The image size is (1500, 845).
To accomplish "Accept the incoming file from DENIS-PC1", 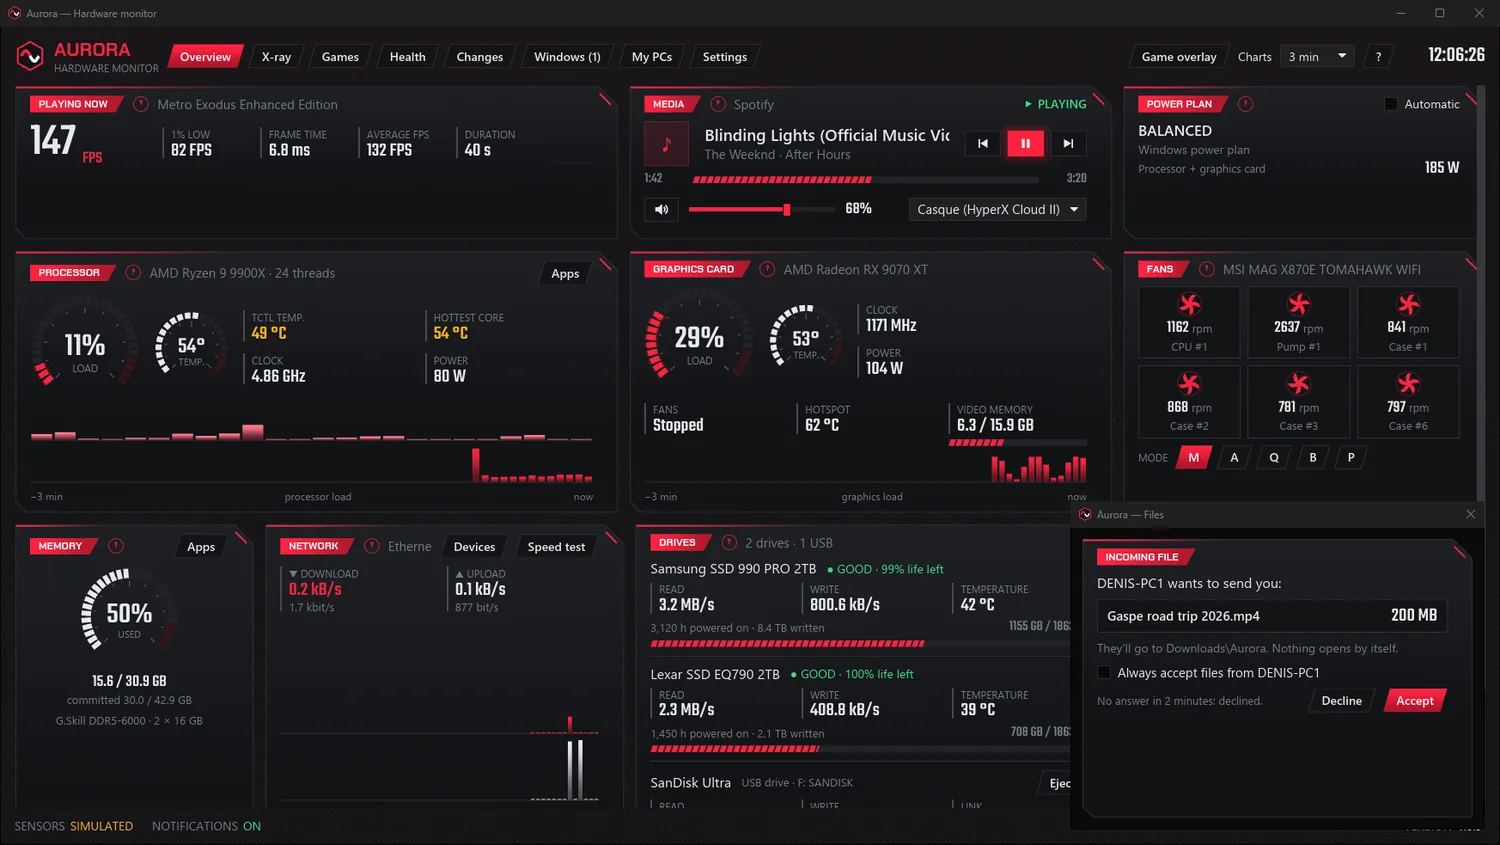I will click(x=1415, y=701).
